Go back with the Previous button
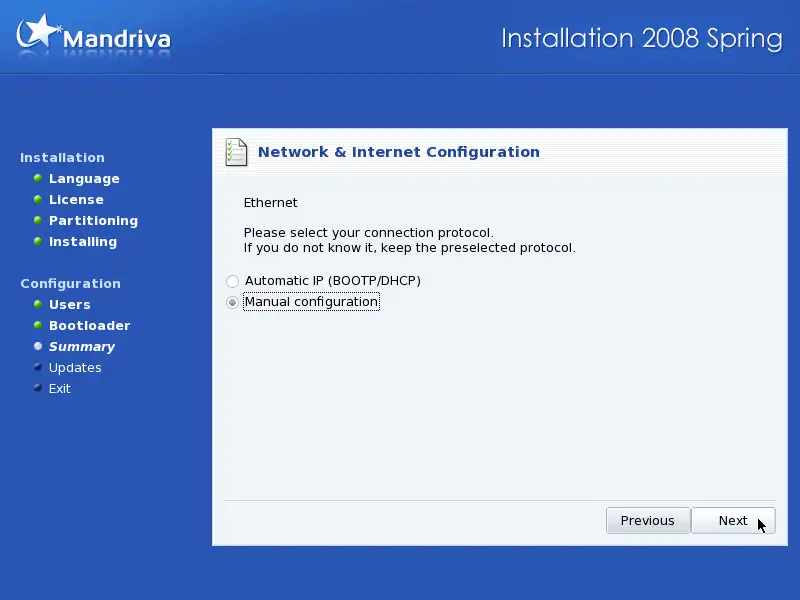The width and height of the screenshot is (800, 600). click(x=648, y=520)
